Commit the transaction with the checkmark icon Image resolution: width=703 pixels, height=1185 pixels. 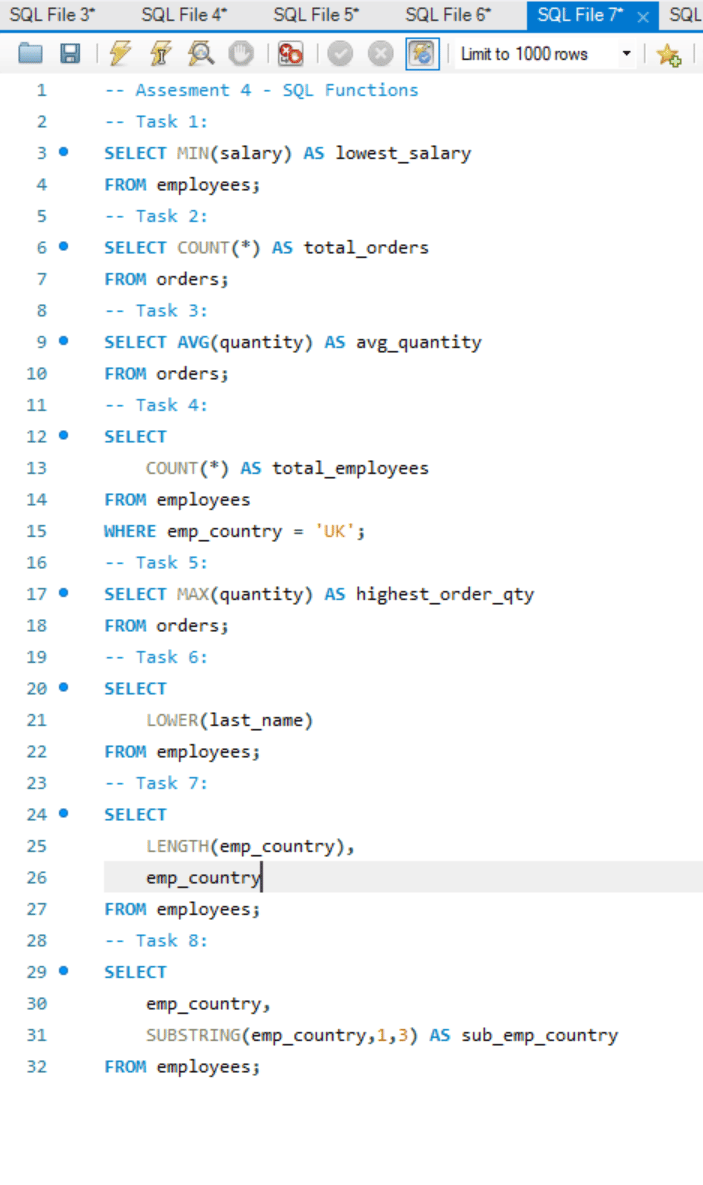(x=340, y=54)
